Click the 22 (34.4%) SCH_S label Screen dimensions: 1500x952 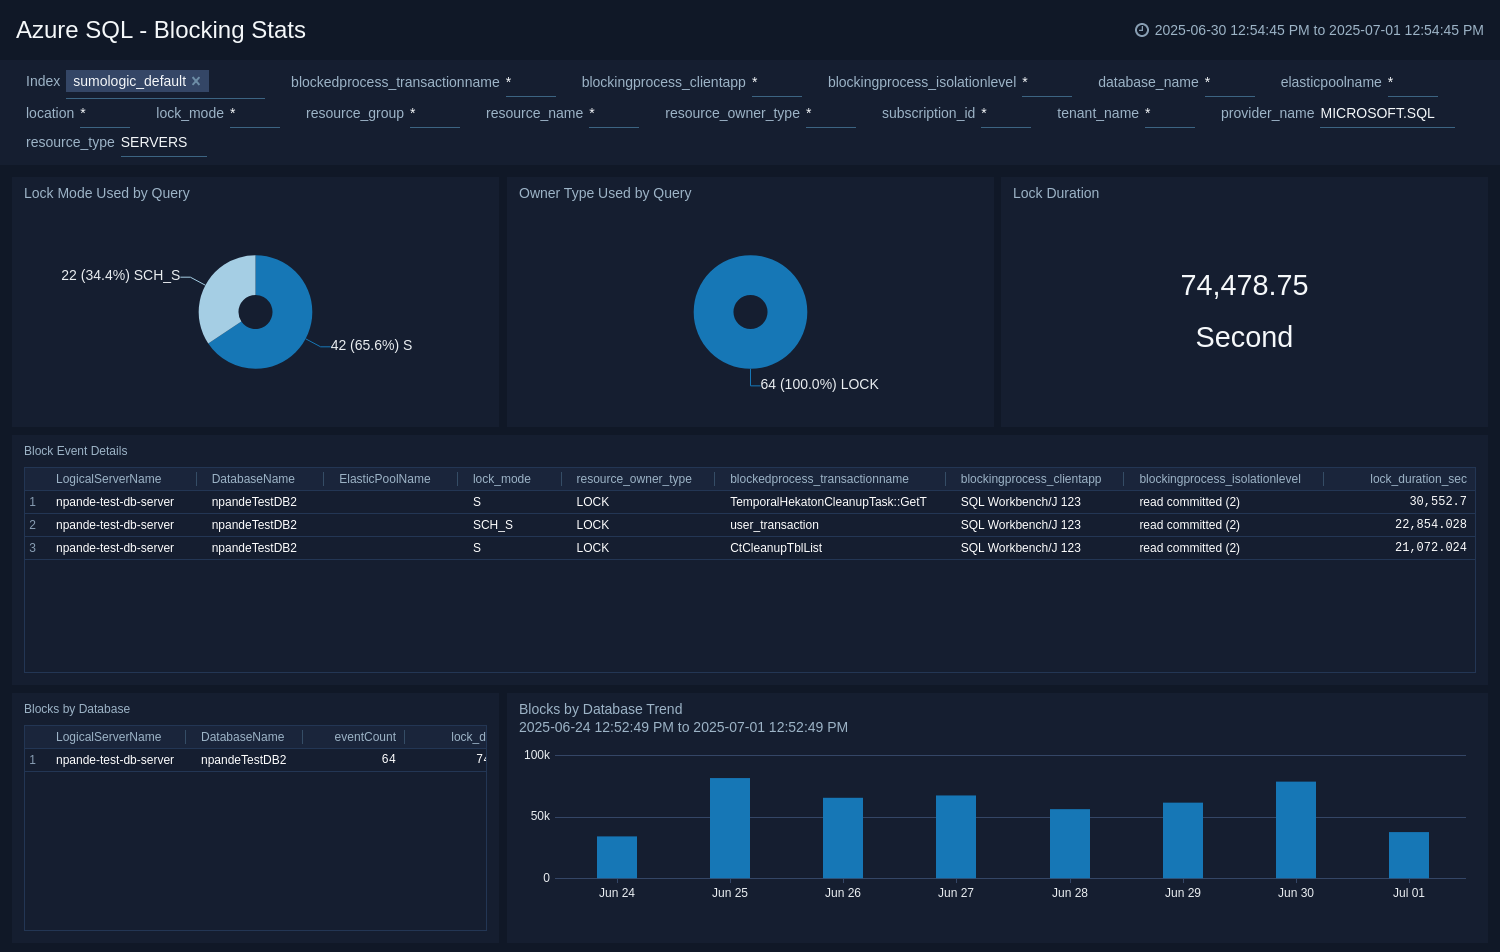[x=121, y=275]
